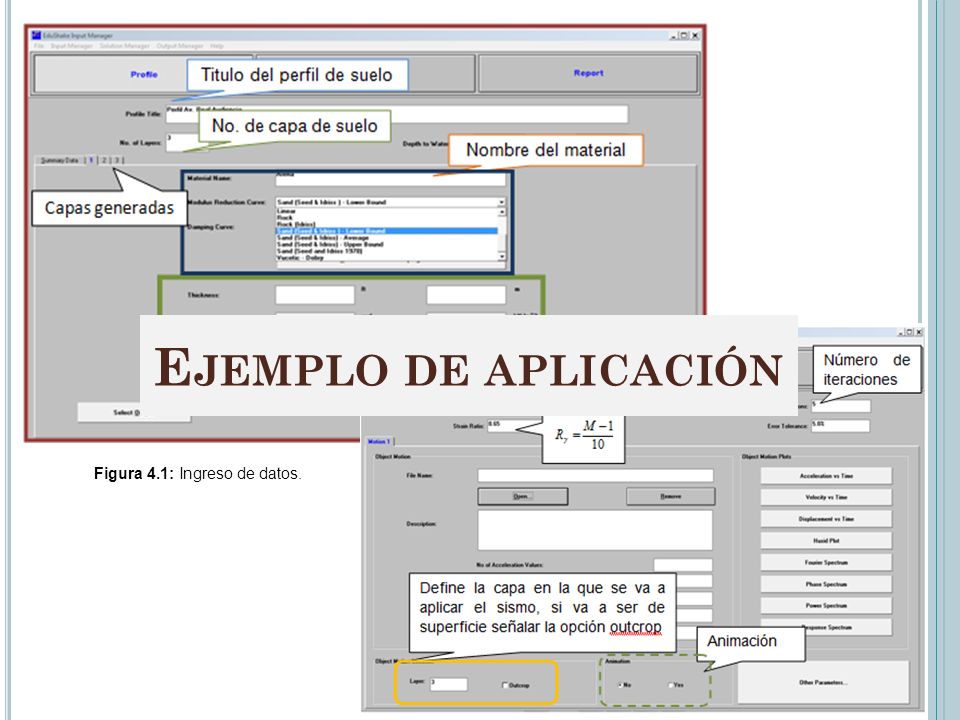Switch to the Summary Data tab

[x=59, y=160]
